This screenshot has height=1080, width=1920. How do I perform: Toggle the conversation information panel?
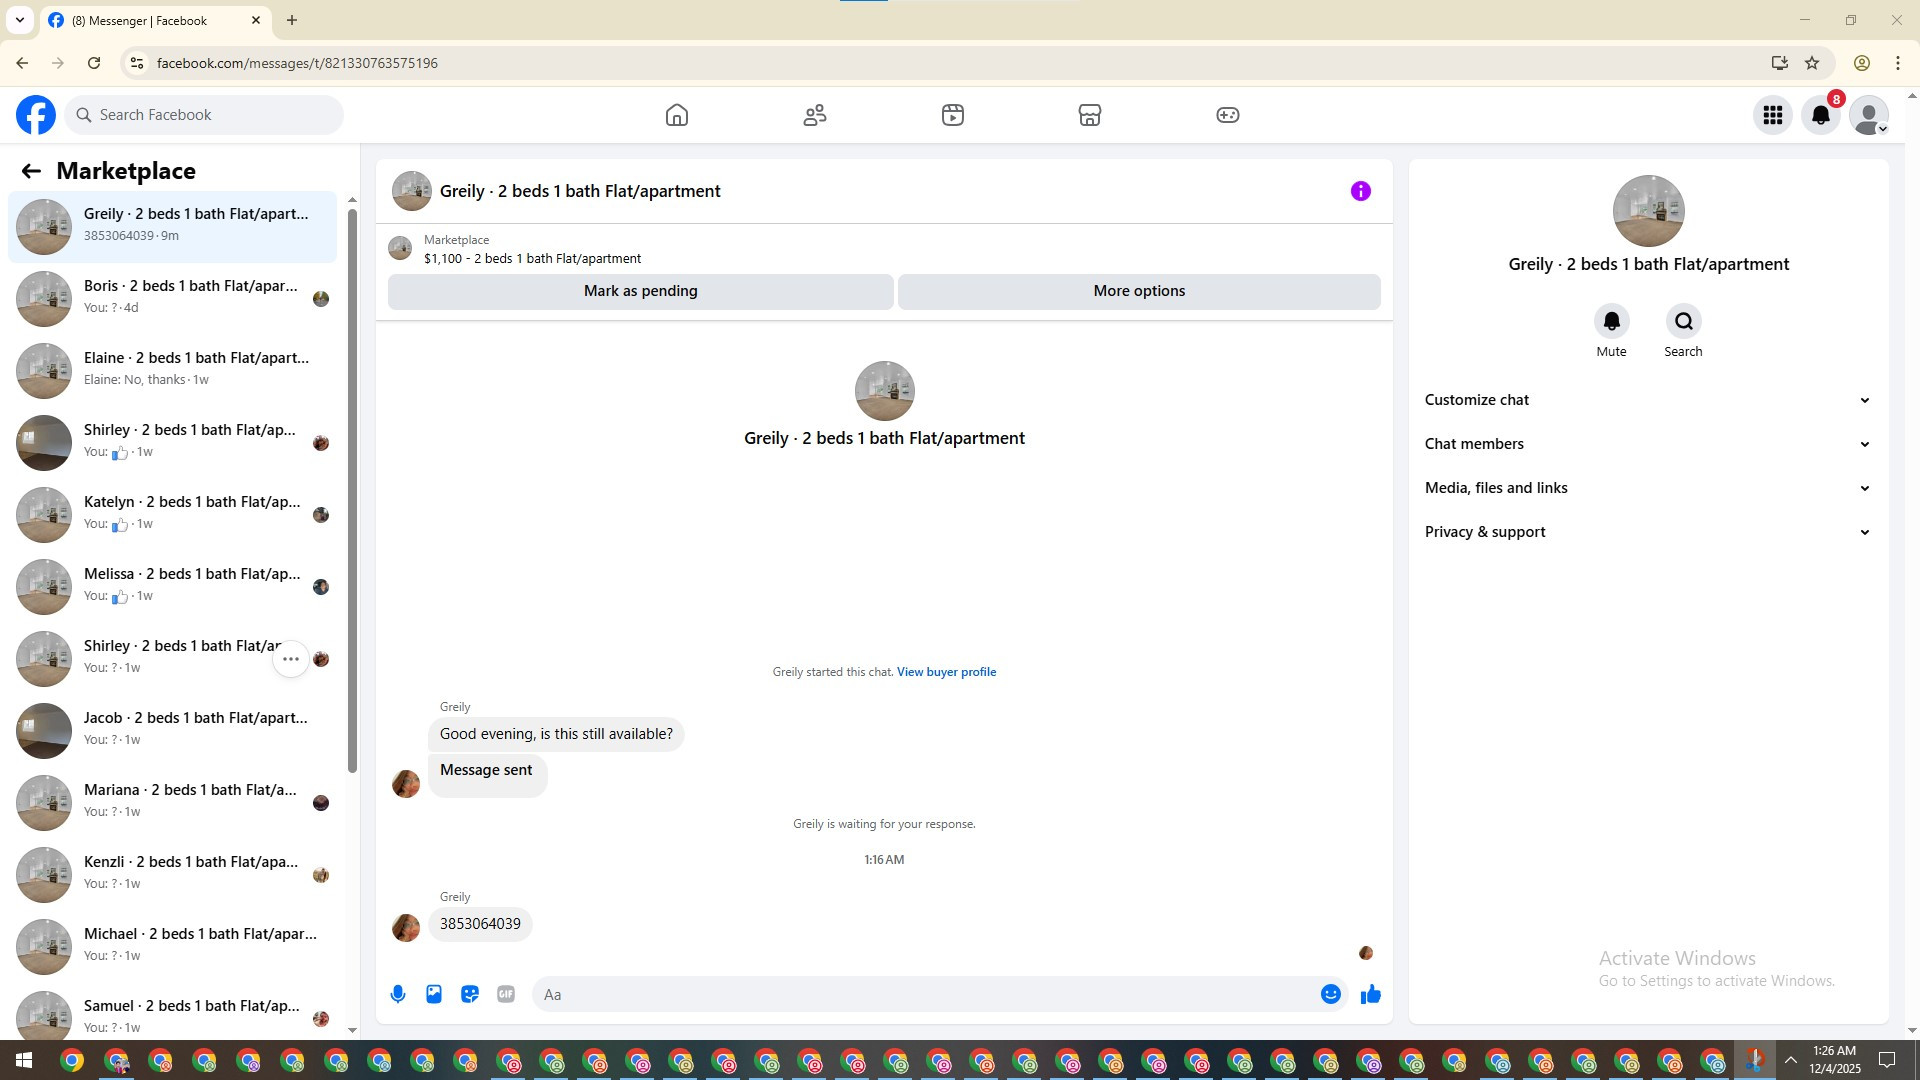point(1360,191)
